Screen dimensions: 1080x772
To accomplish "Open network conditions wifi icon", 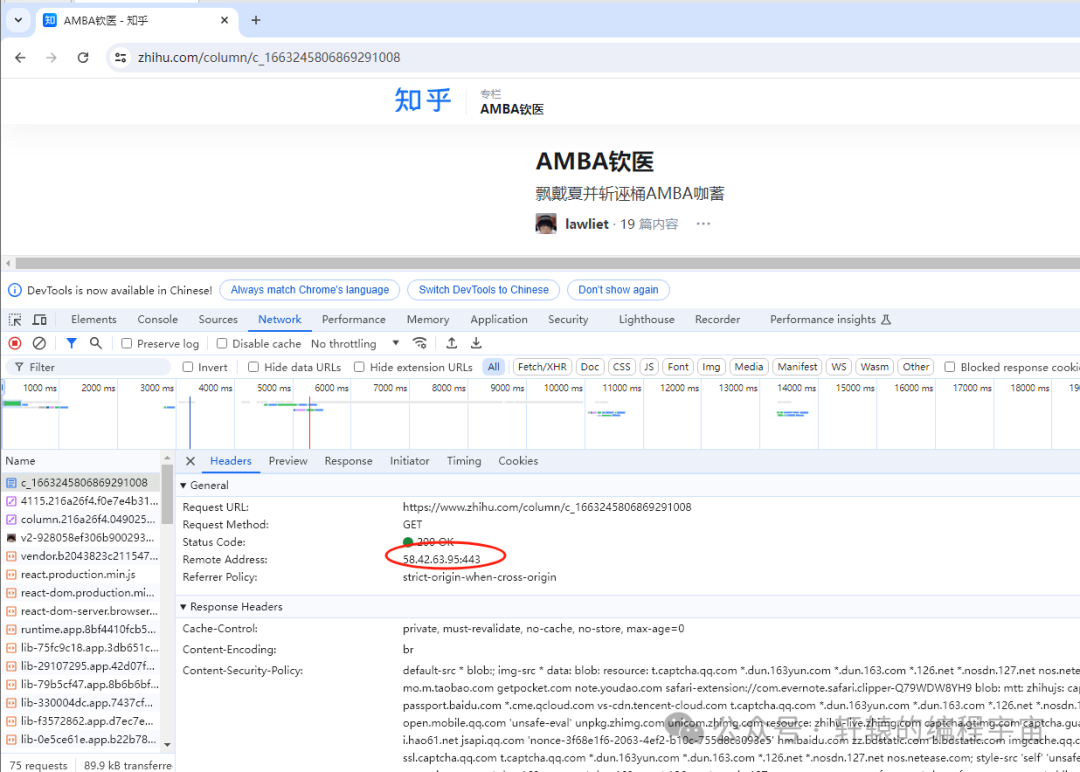I will pyautogui.click(x=419, y=343).
